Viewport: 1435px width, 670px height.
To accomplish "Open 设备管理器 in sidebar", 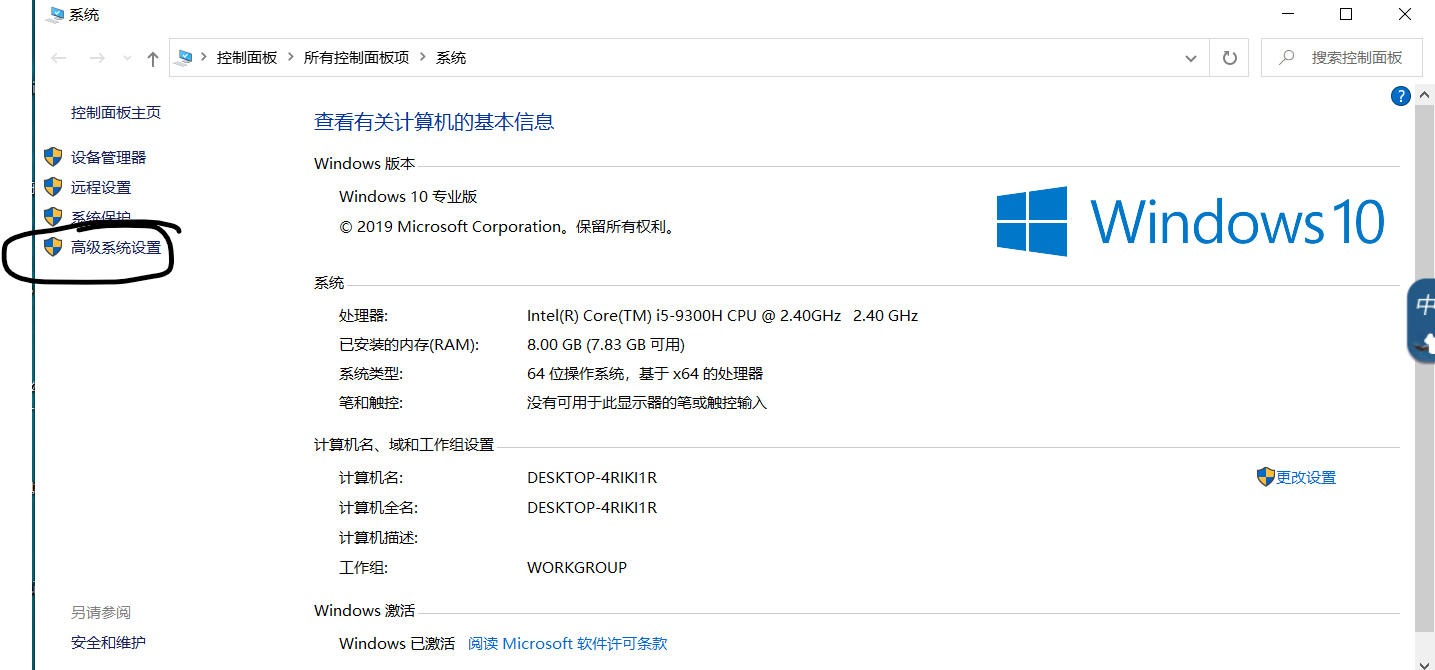I will tap(108, 158).
